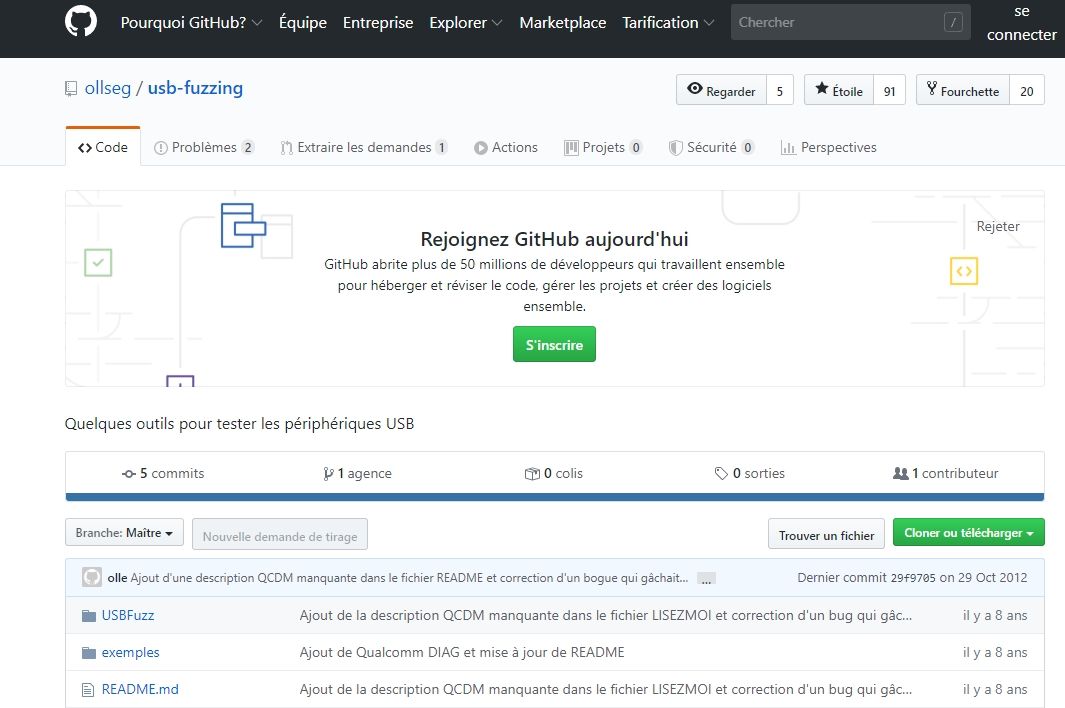Open commit hash 29f9705
1065x708 pixels.
913,578
